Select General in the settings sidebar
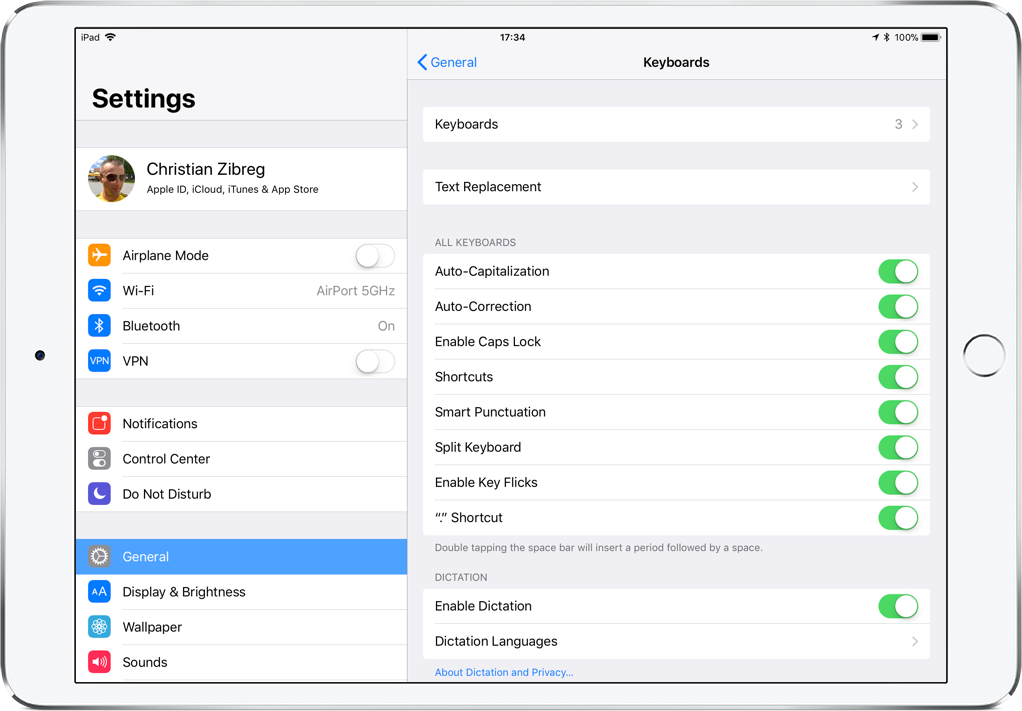This screenshot has height=711, width=1022. [241, 557]
